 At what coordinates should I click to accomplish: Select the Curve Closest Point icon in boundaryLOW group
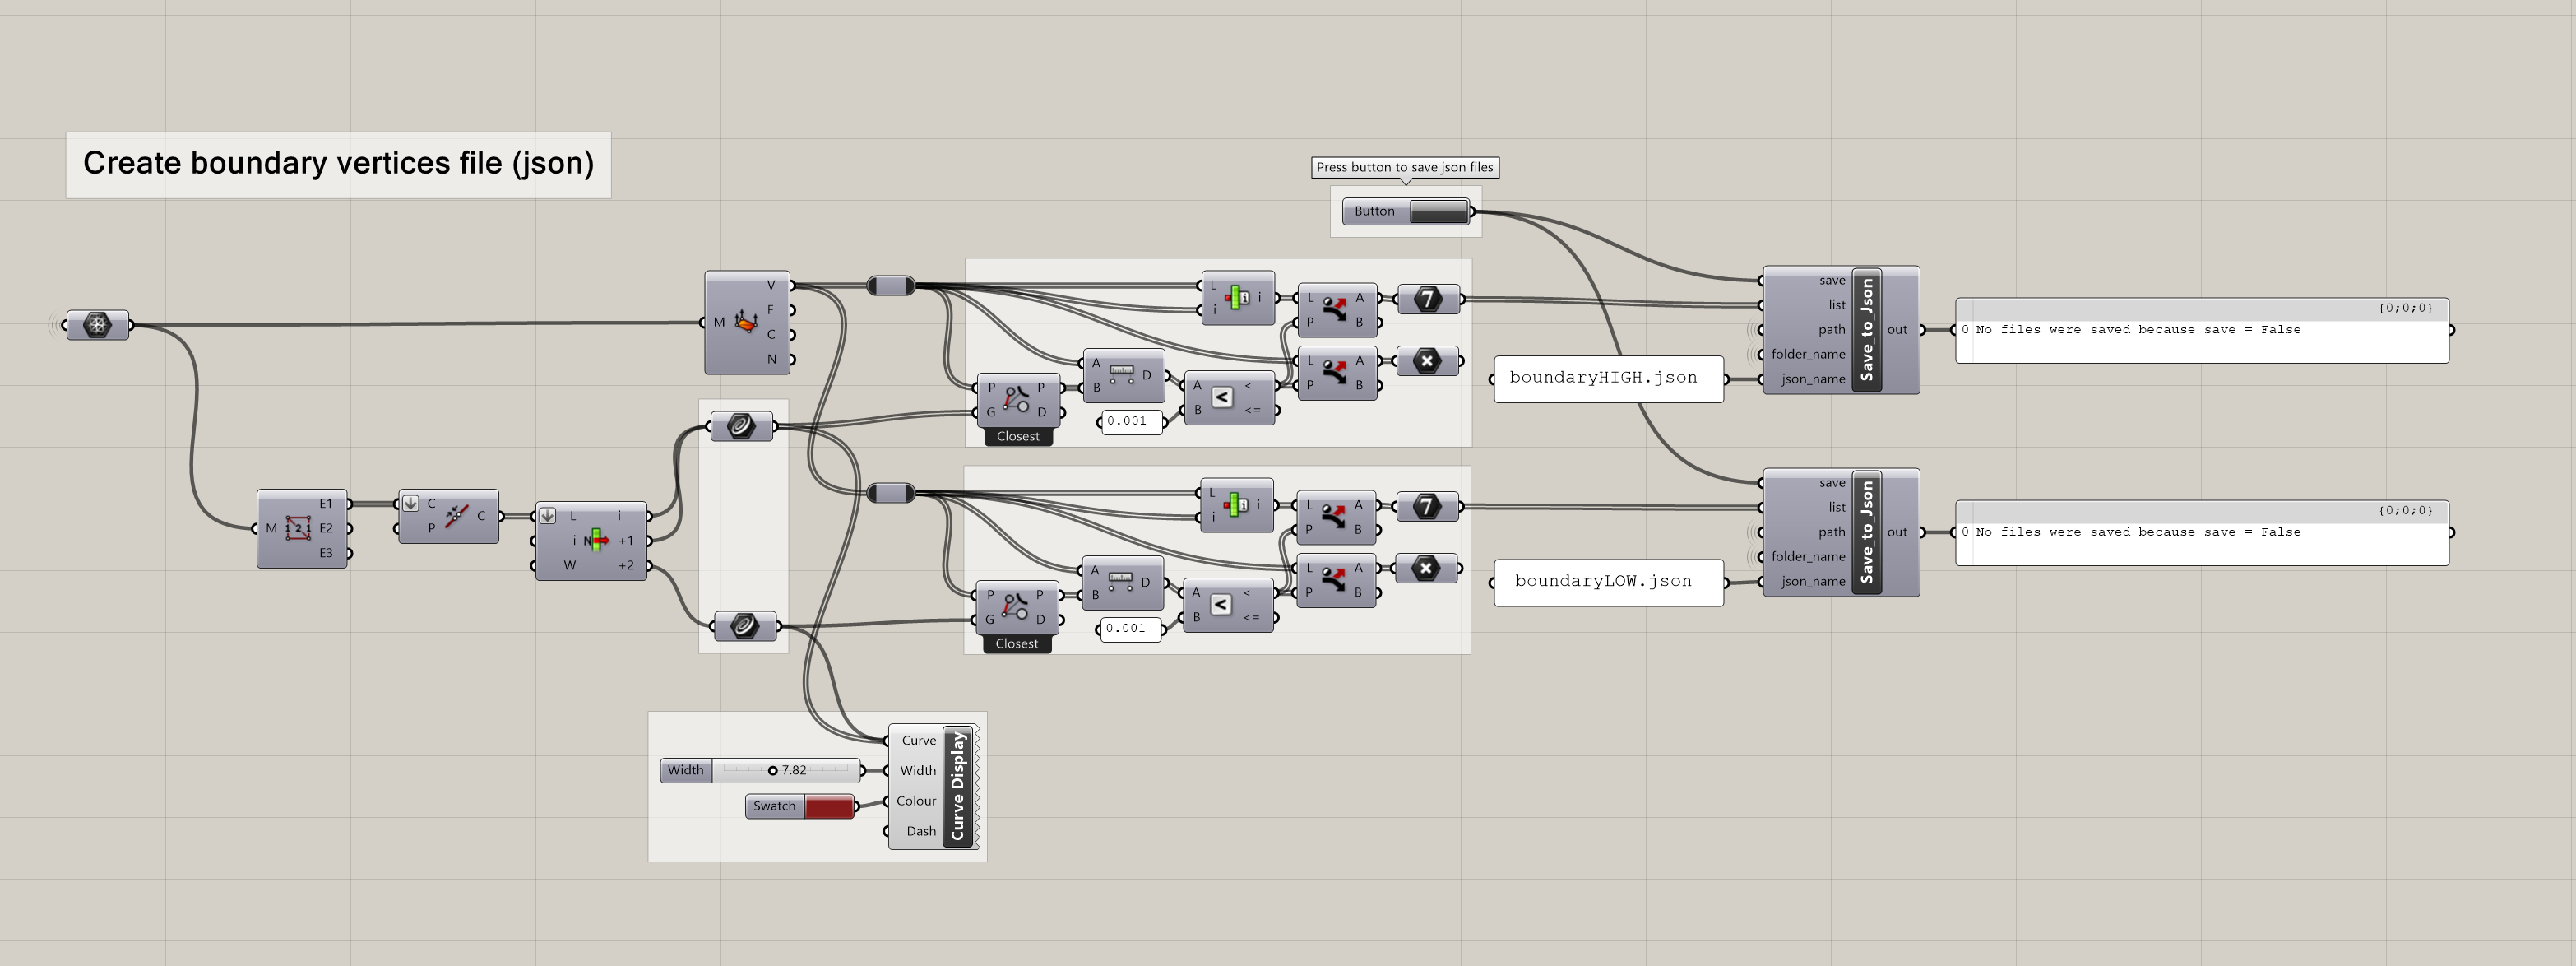[x=1015, y=607]
